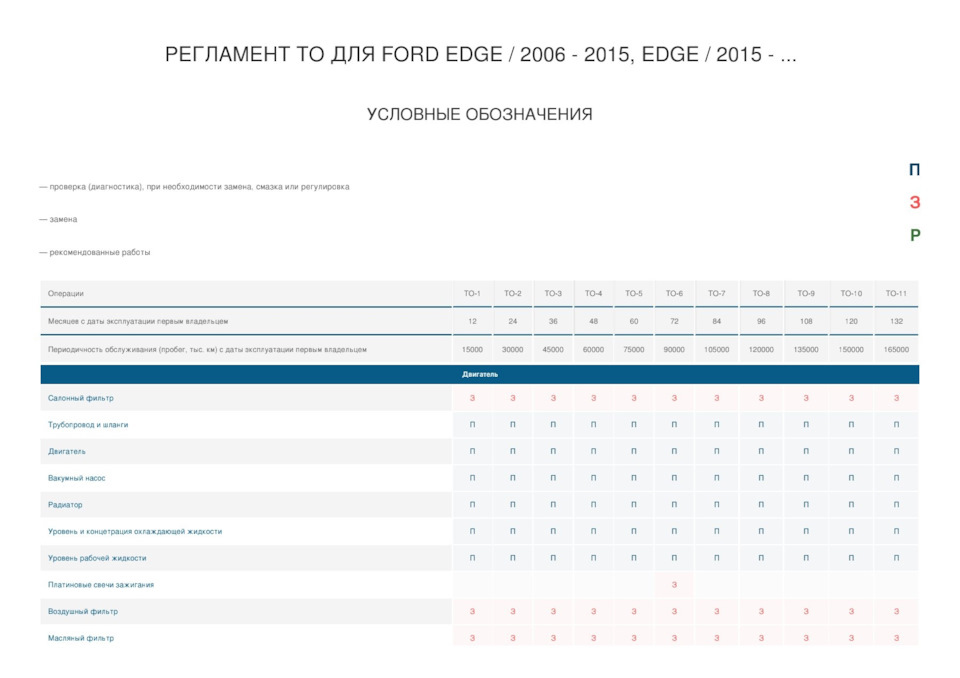Image resolution: width=960 pixels, height=678 pixels.
Task: Select the ТО-10 column header
Action: [851, 293]
